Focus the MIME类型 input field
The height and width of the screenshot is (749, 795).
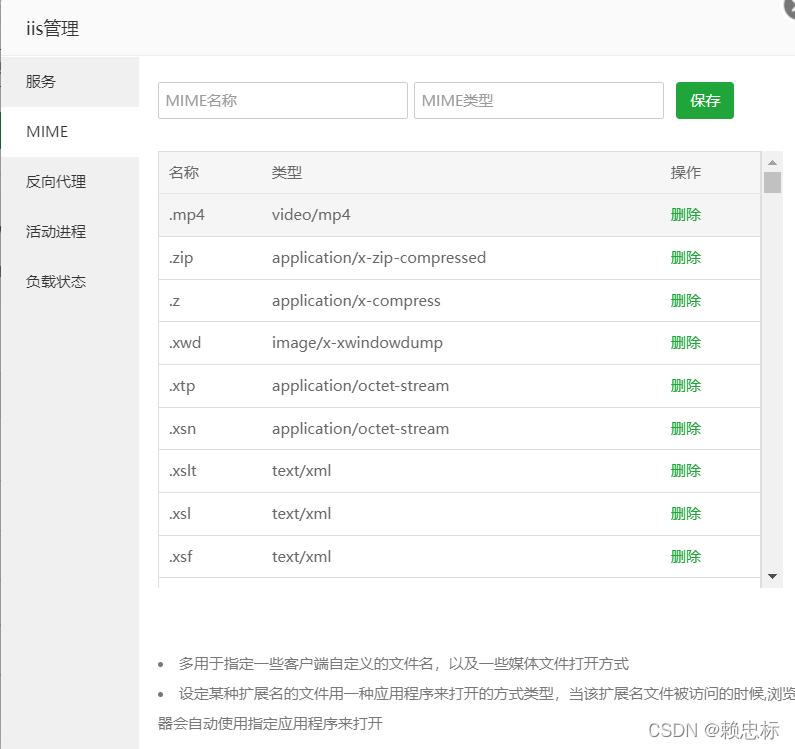[538, 101]
